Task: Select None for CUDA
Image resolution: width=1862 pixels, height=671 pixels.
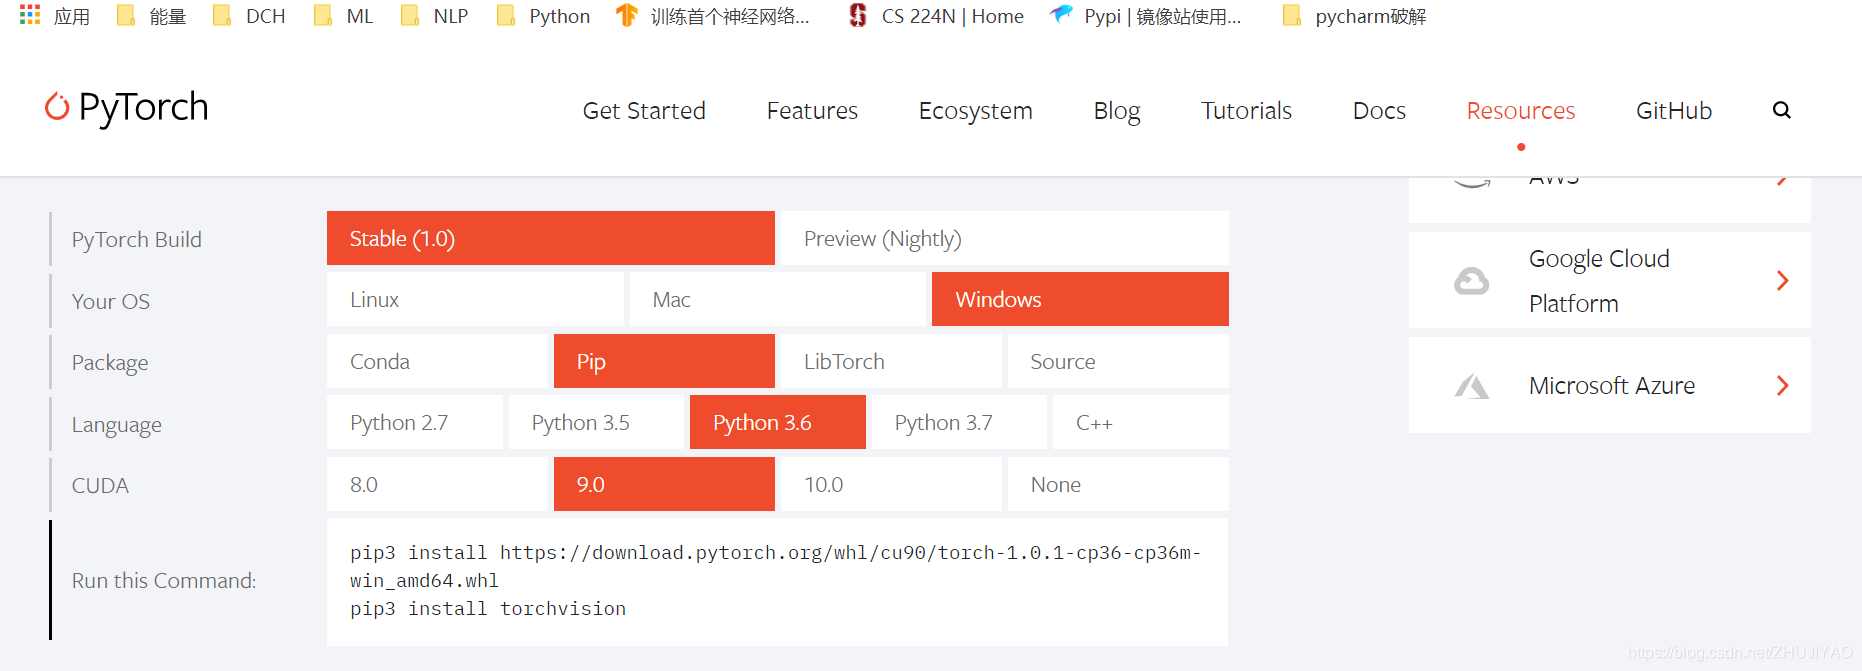Action: [x=1118, y=484]
